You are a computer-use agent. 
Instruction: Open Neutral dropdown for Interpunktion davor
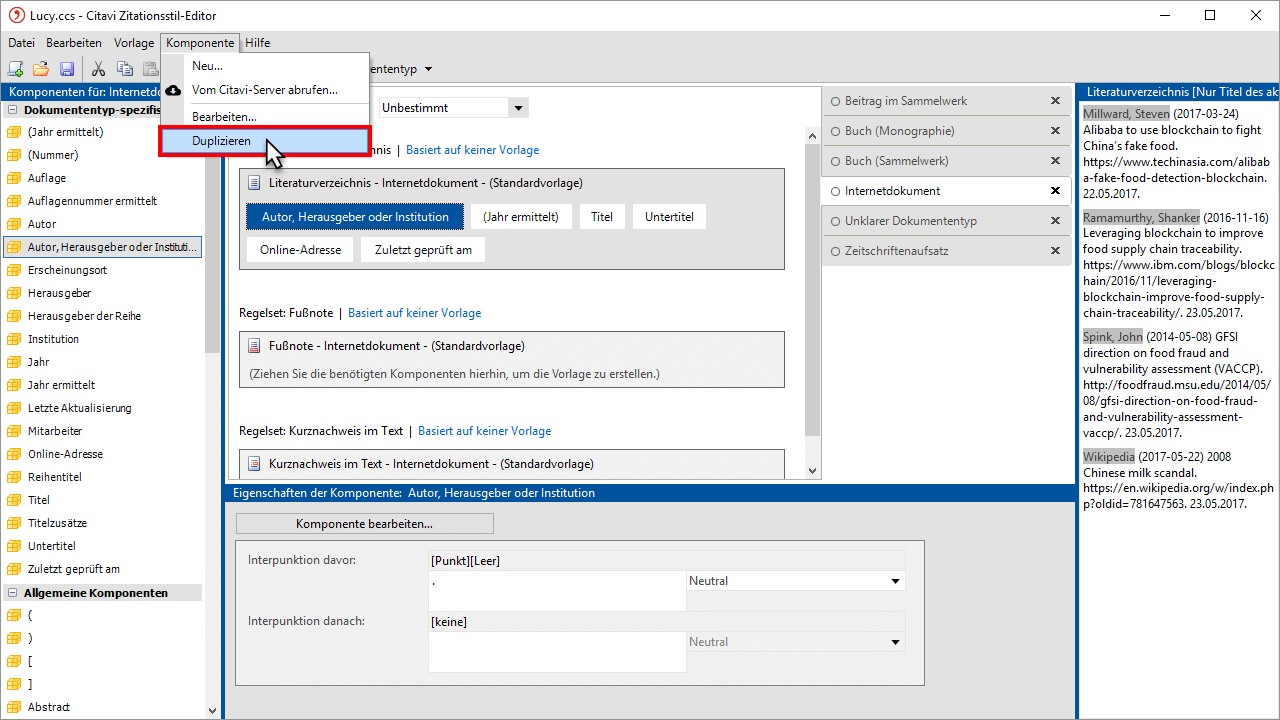[895, 581]
